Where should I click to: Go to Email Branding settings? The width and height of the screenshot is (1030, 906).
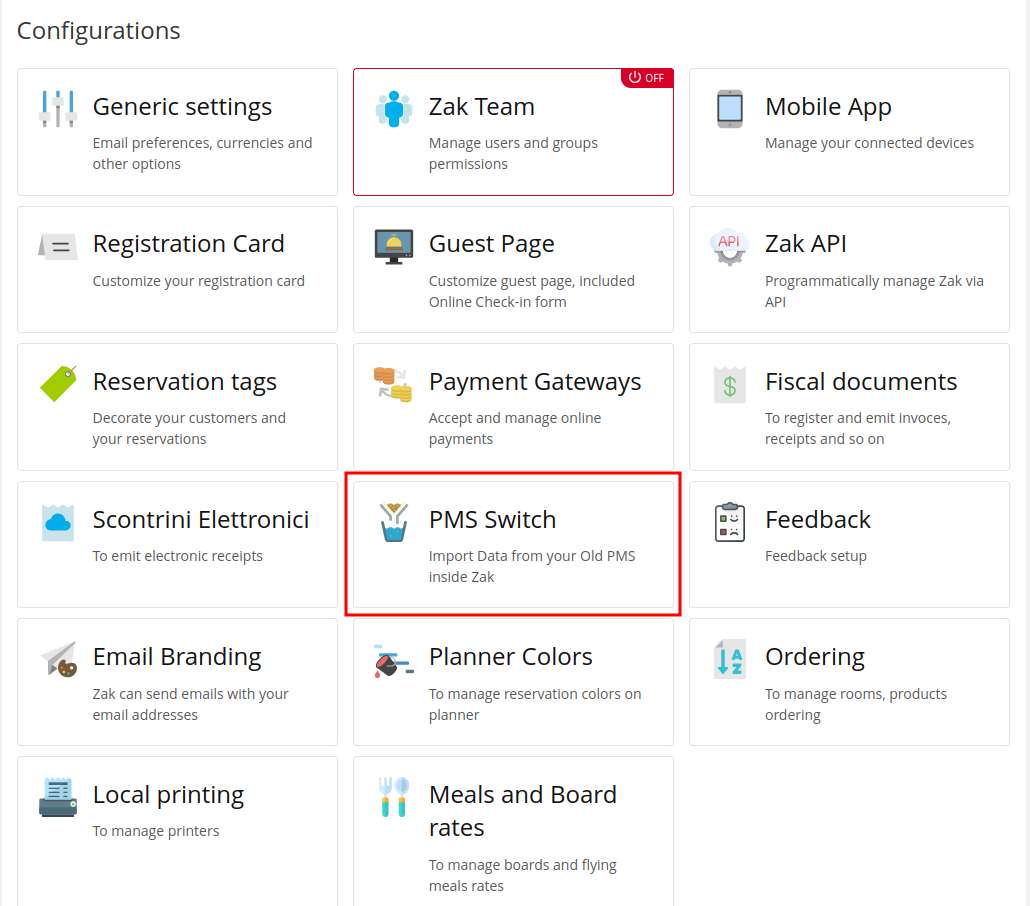coord(177,657)
